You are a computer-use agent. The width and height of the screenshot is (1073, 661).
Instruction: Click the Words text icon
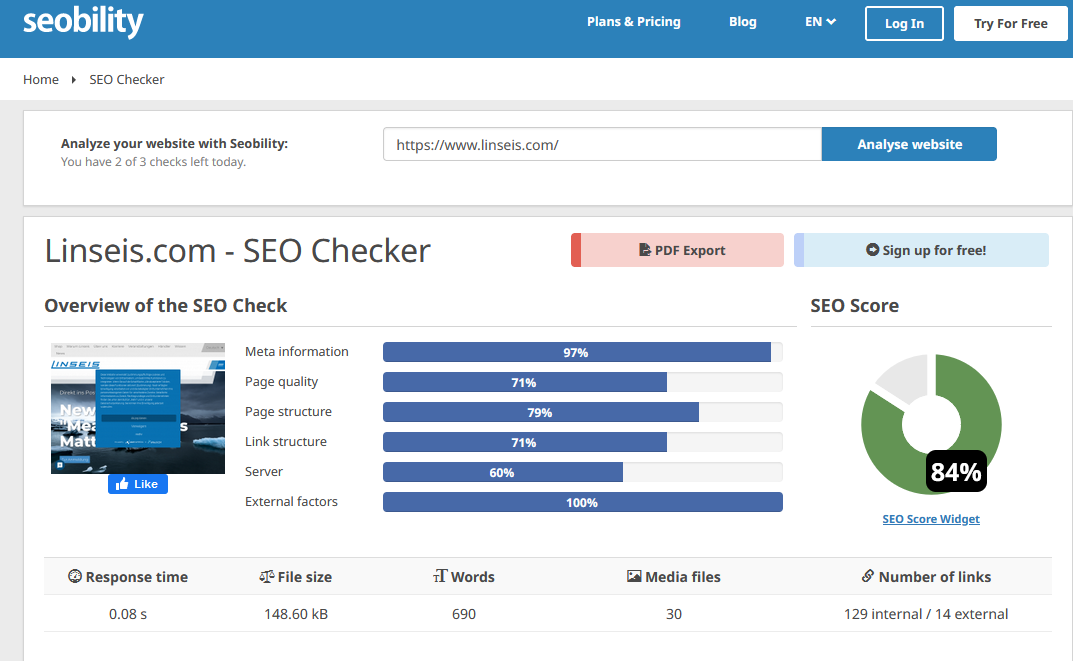pos(440,576)
